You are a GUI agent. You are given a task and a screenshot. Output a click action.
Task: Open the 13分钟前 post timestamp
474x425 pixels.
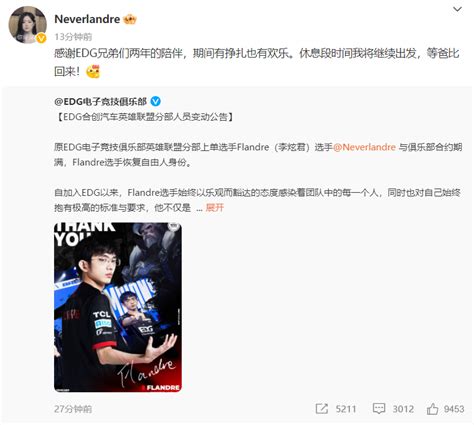73,37
